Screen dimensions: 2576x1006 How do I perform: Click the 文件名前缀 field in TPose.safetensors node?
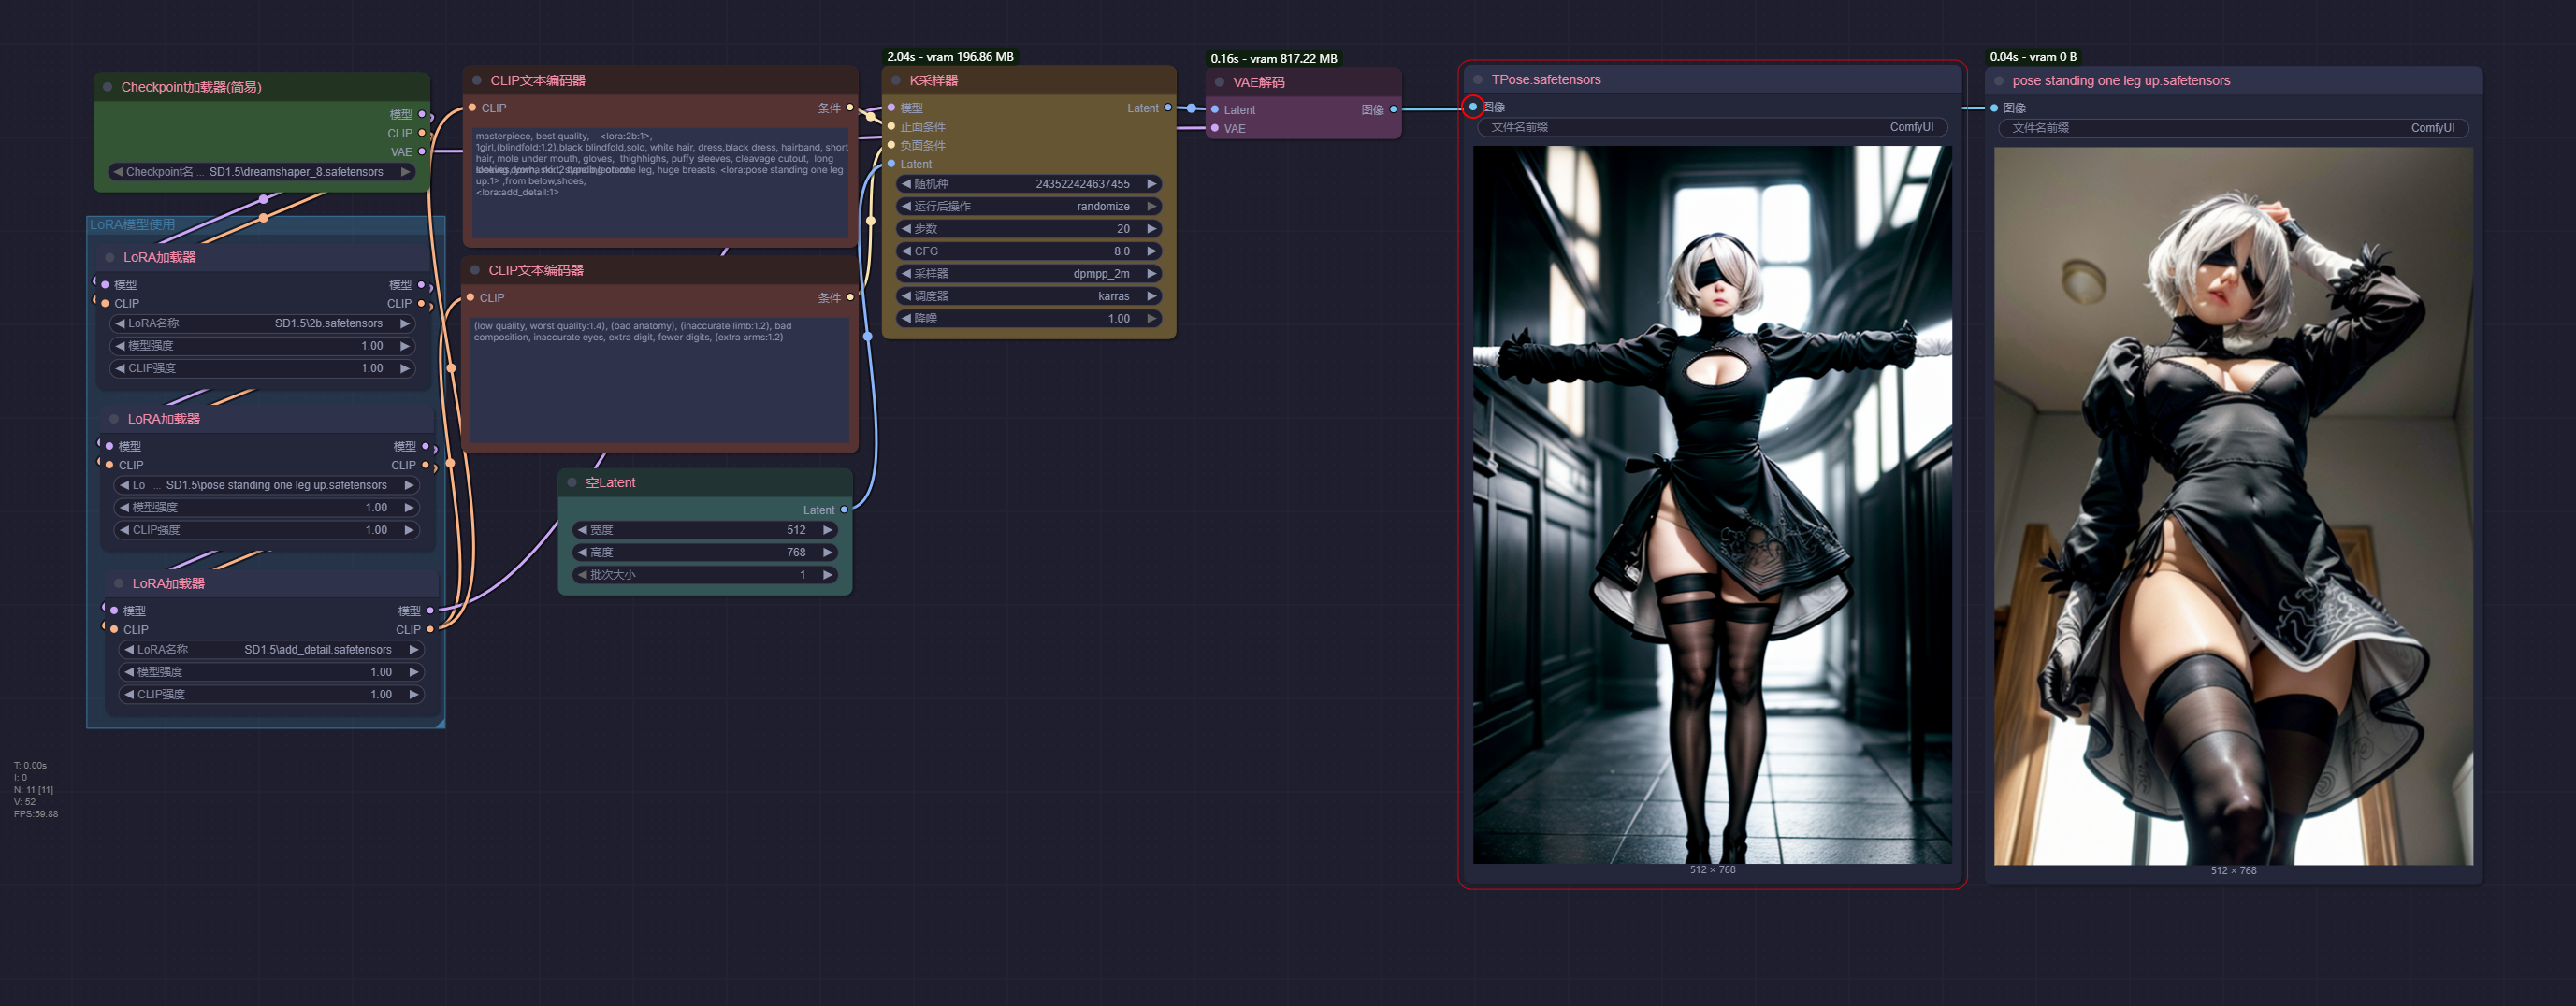(x=1711, y=127)
